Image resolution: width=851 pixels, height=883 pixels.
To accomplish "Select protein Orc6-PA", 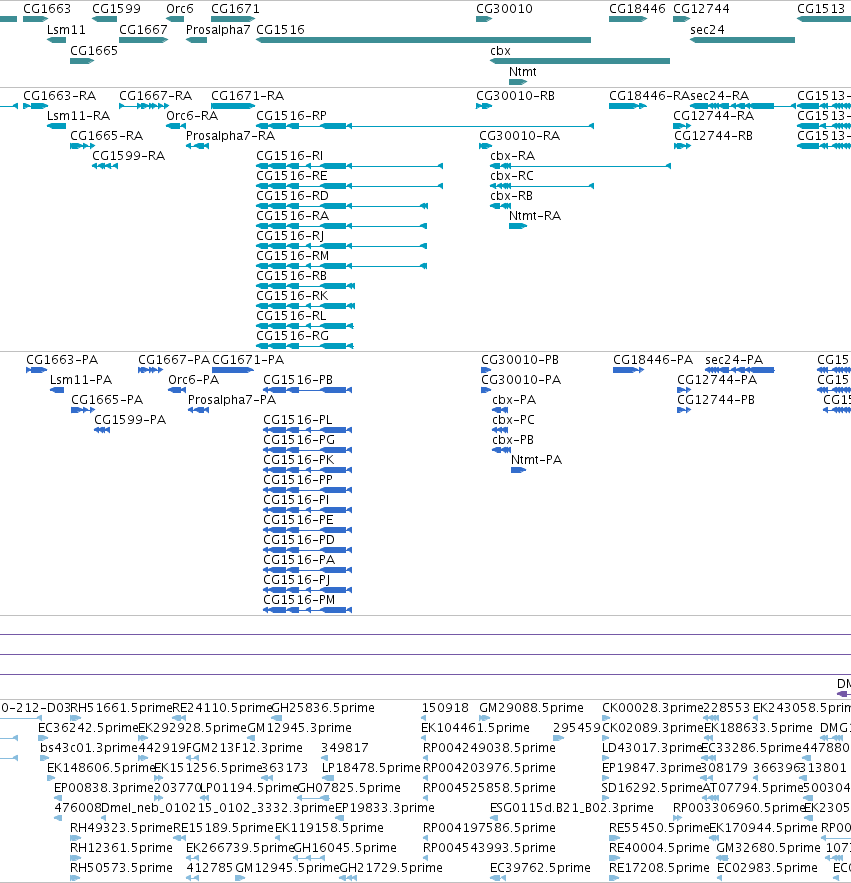I will click(177, 390).
